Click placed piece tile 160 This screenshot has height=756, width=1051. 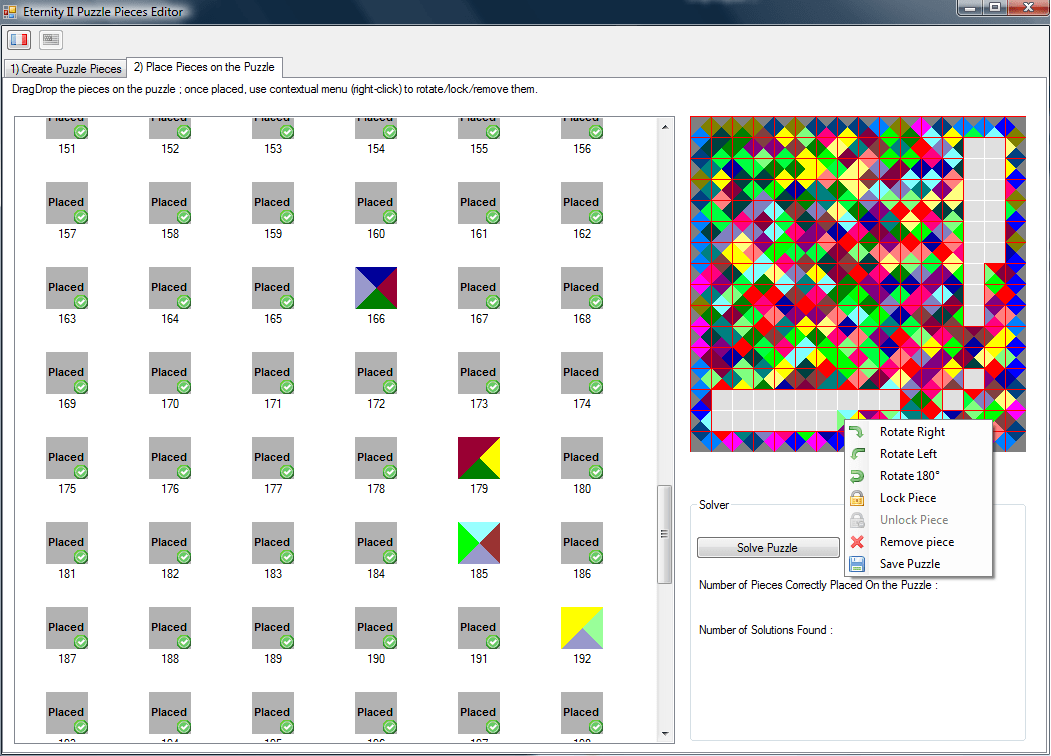(x=376, y=203)
